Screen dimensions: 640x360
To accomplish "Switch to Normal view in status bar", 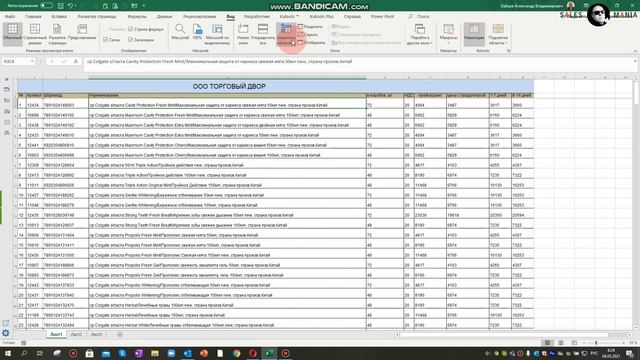I will coord(547,343).
